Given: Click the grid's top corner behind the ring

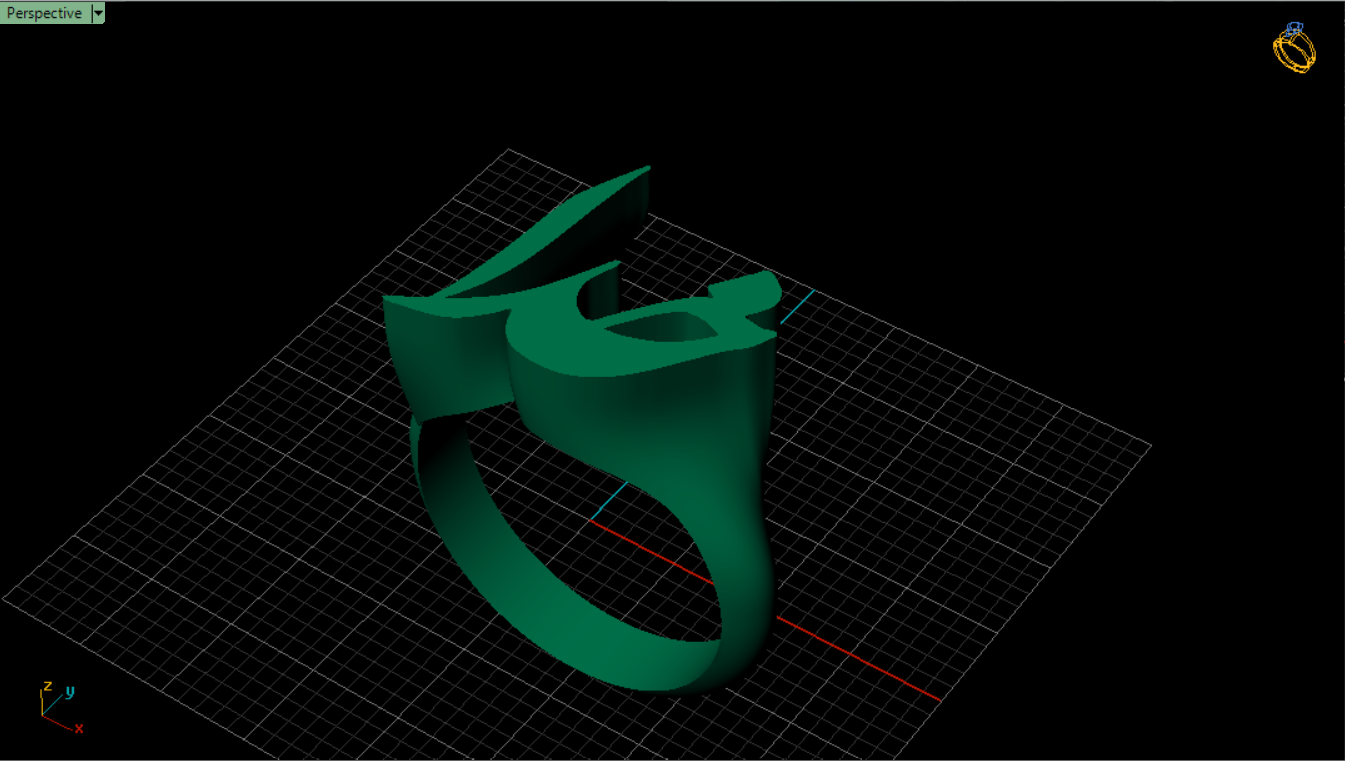Looking at the screenshot, I should pyautogui.click(x=509, y=151).
